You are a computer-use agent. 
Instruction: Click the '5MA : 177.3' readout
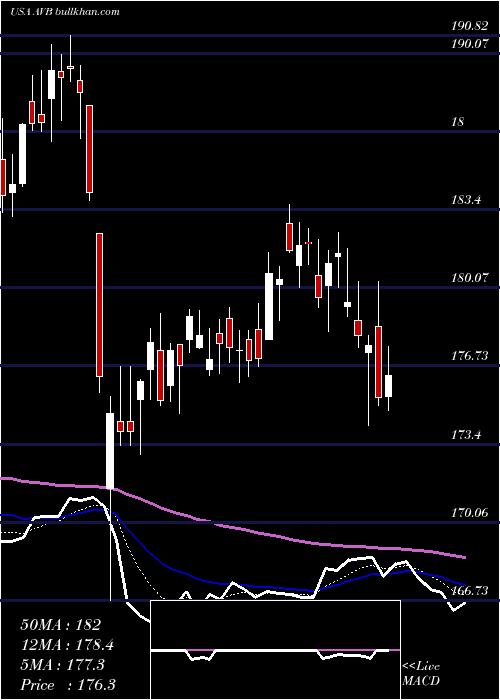62,665
